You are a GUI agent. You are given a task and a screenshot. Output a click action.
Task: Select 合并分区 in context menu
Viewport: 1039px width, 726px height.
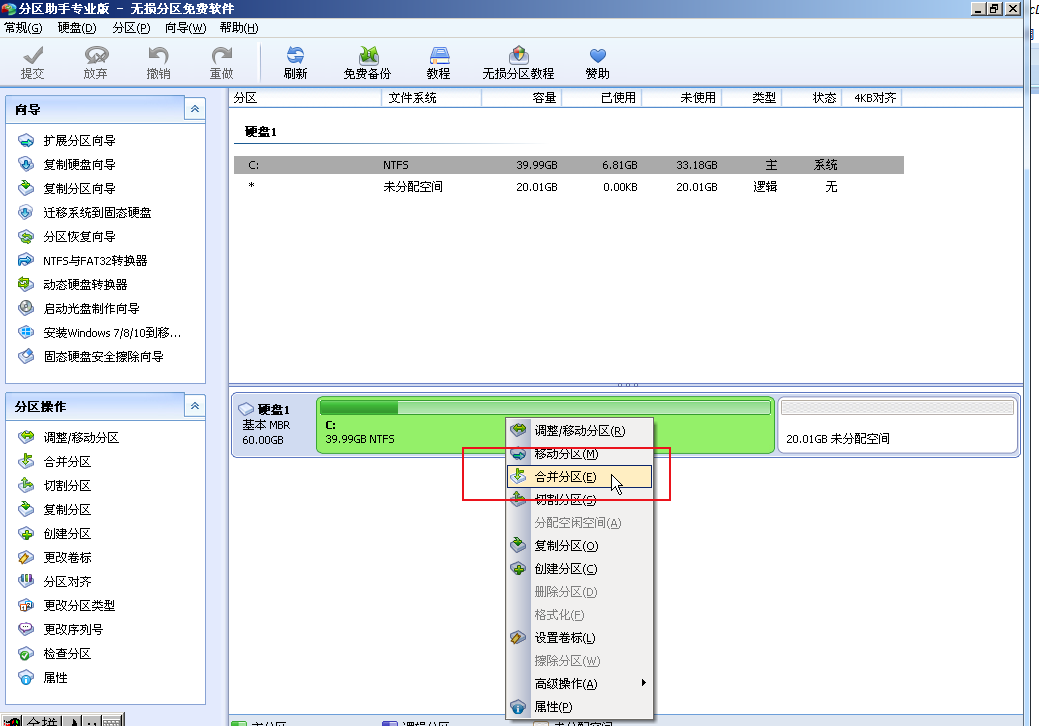[x=565, y=477]
